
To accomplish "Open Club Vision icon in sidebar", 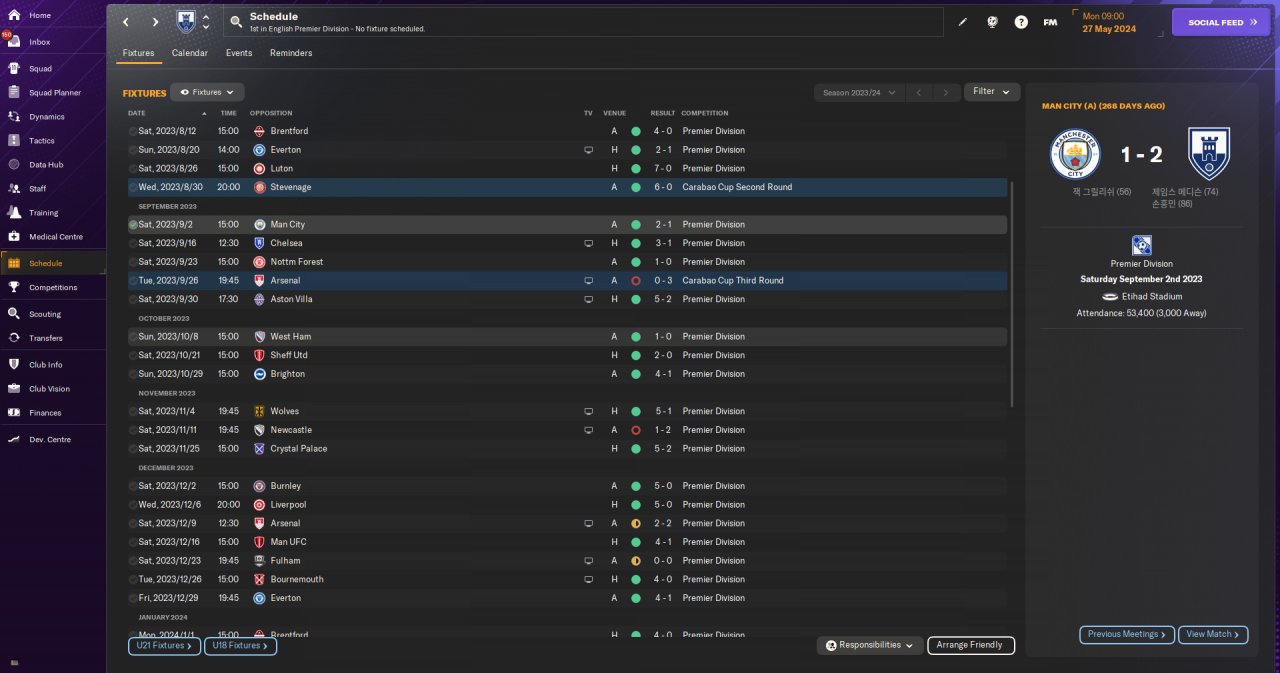I will point(14,389).
